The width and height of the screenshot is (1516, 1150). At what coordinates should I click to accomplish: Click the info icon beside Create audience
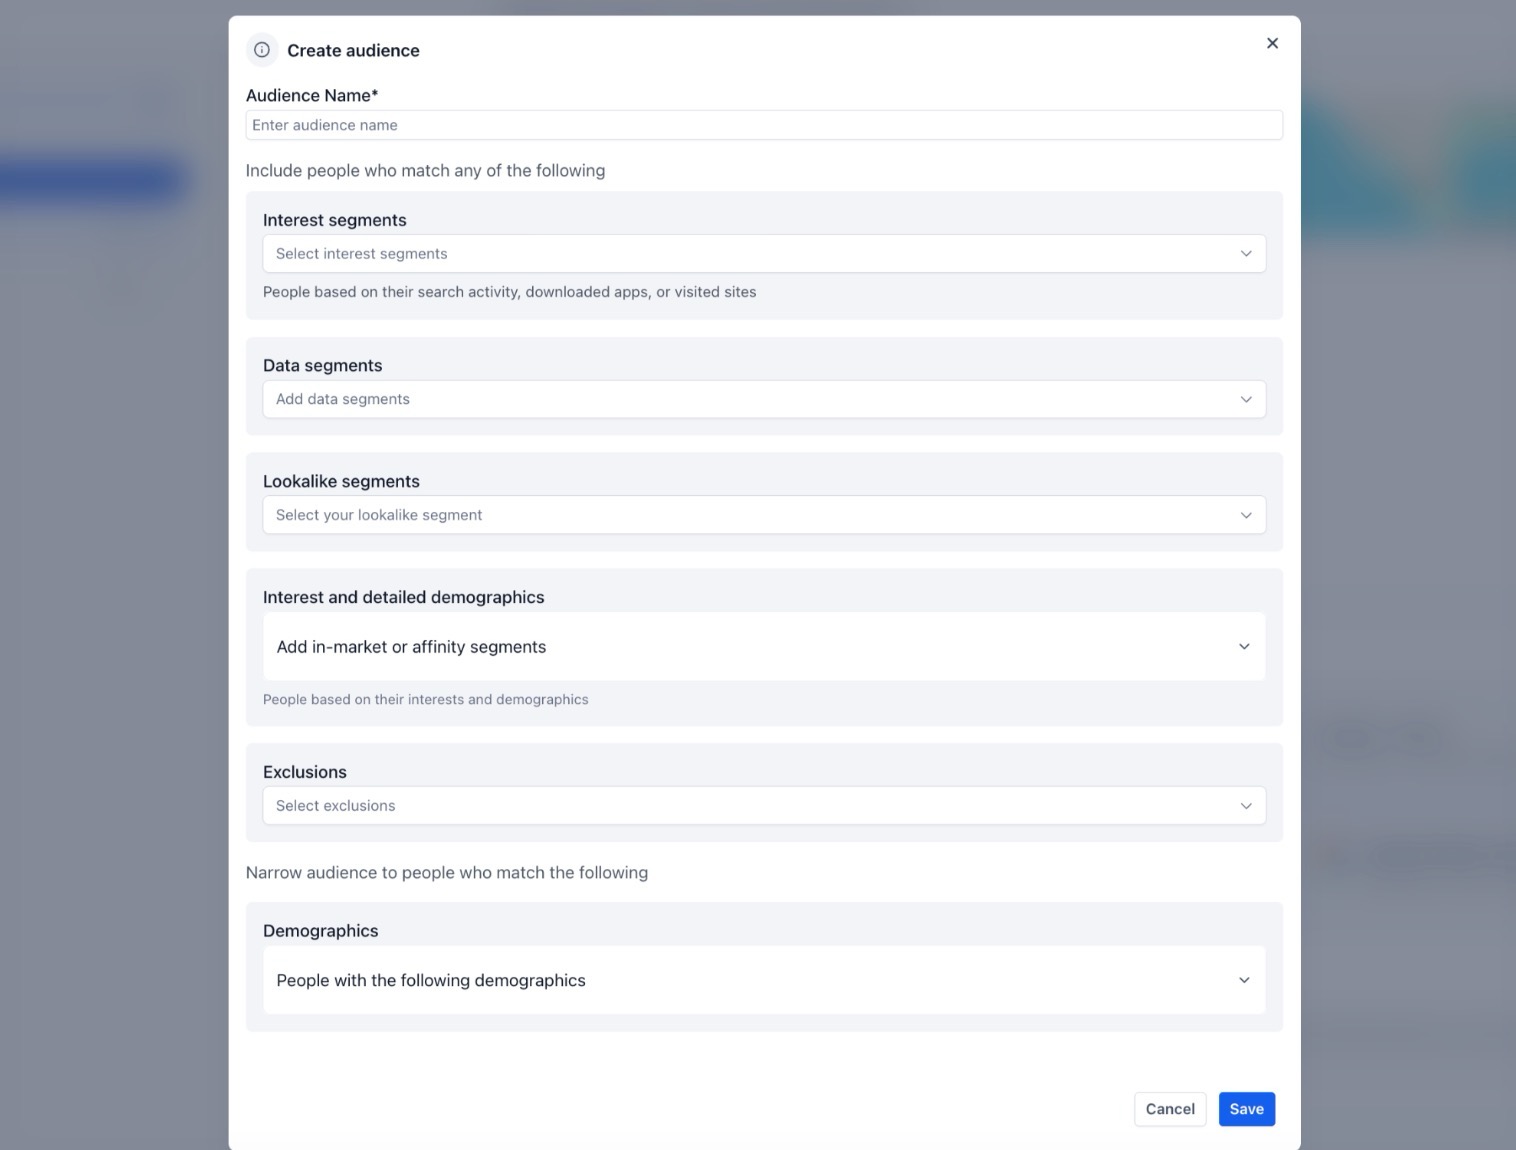pos(262,50)
